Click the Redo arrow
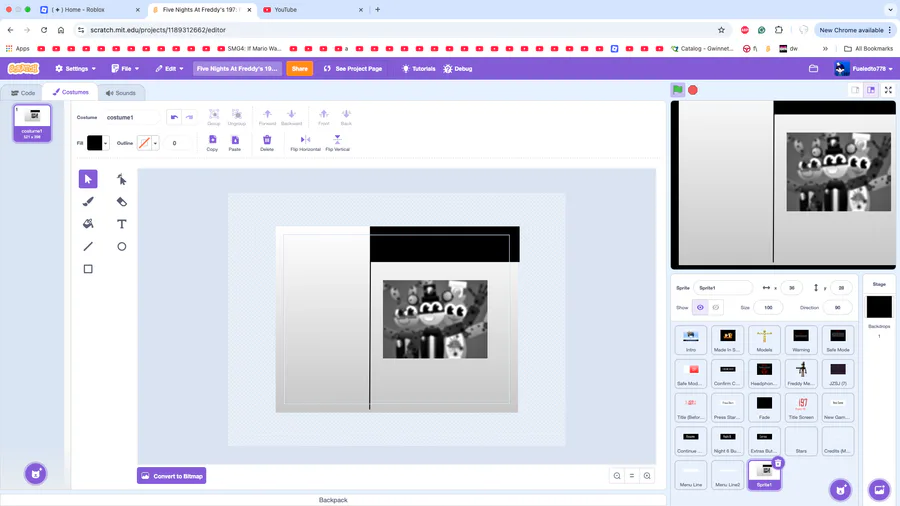This screenshot has height=506, width=900. [x=189, y=117]
